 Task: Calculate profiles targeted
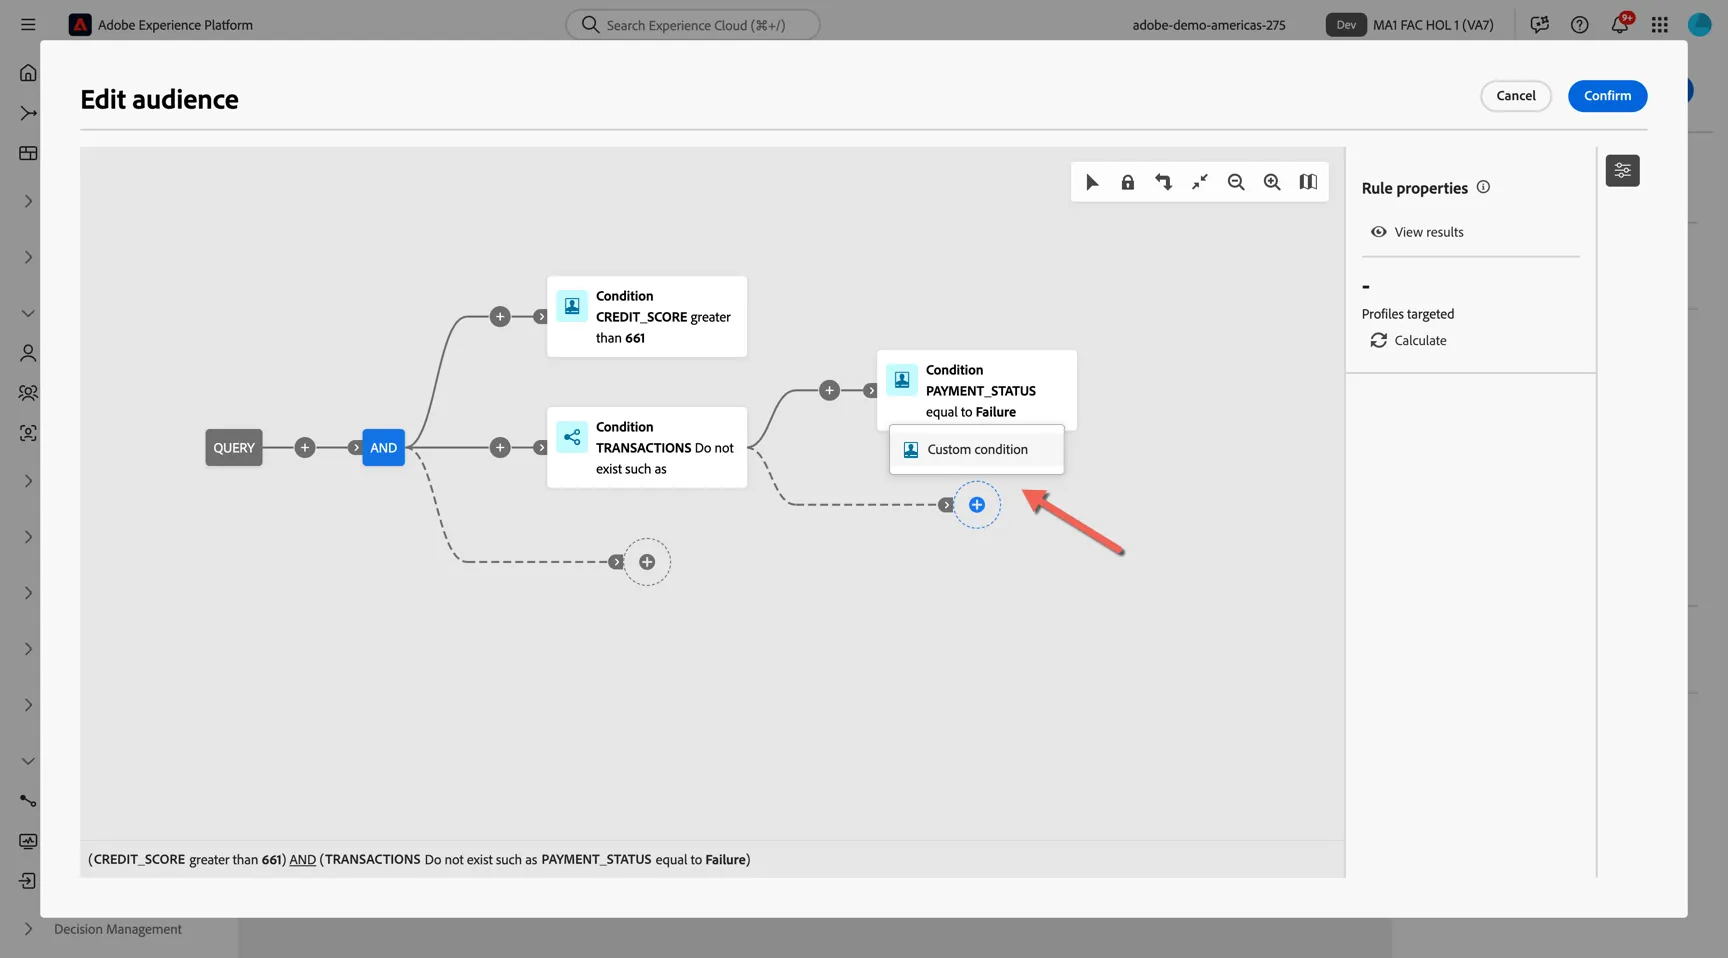[x=1408, y=340]
